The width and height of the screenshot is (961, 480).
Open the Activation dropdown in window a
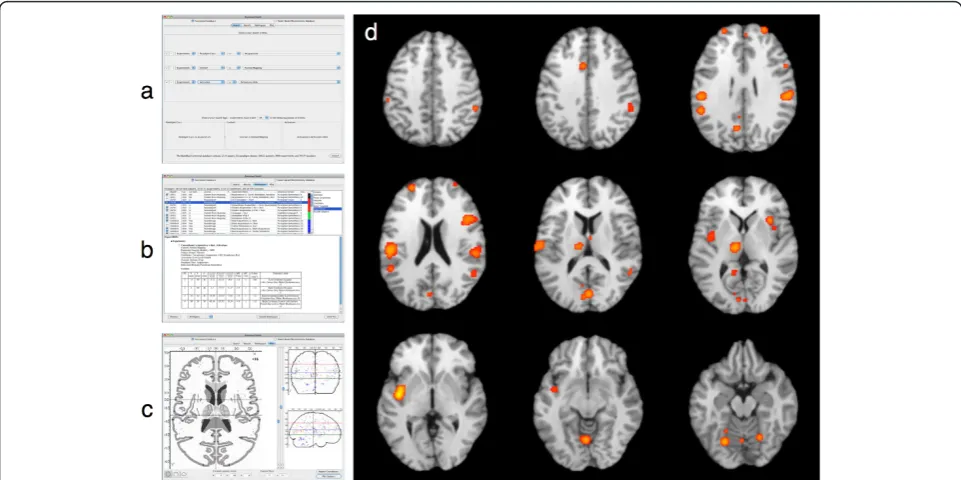point(211,82)
